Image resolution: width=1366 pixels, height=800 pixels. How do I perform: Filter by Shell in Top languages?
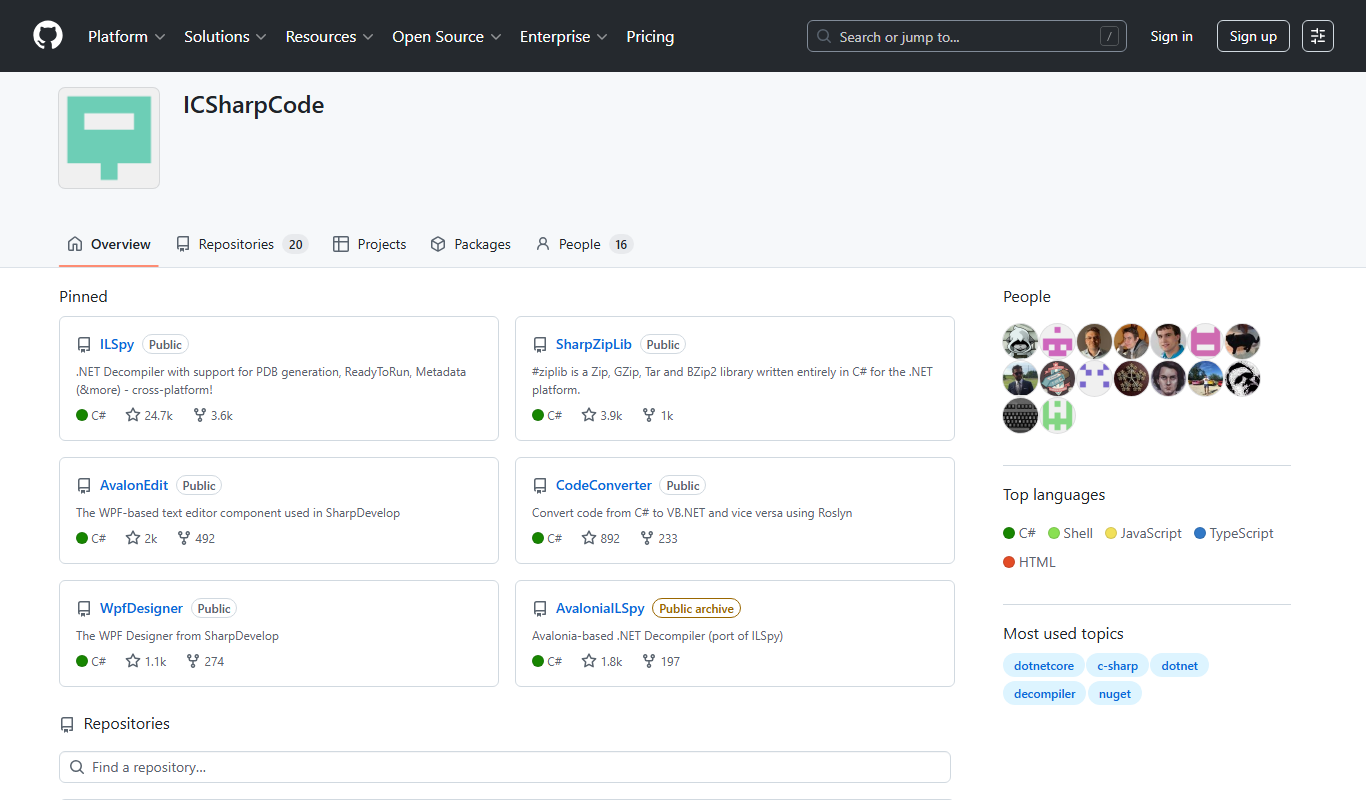pos(1070,533)
